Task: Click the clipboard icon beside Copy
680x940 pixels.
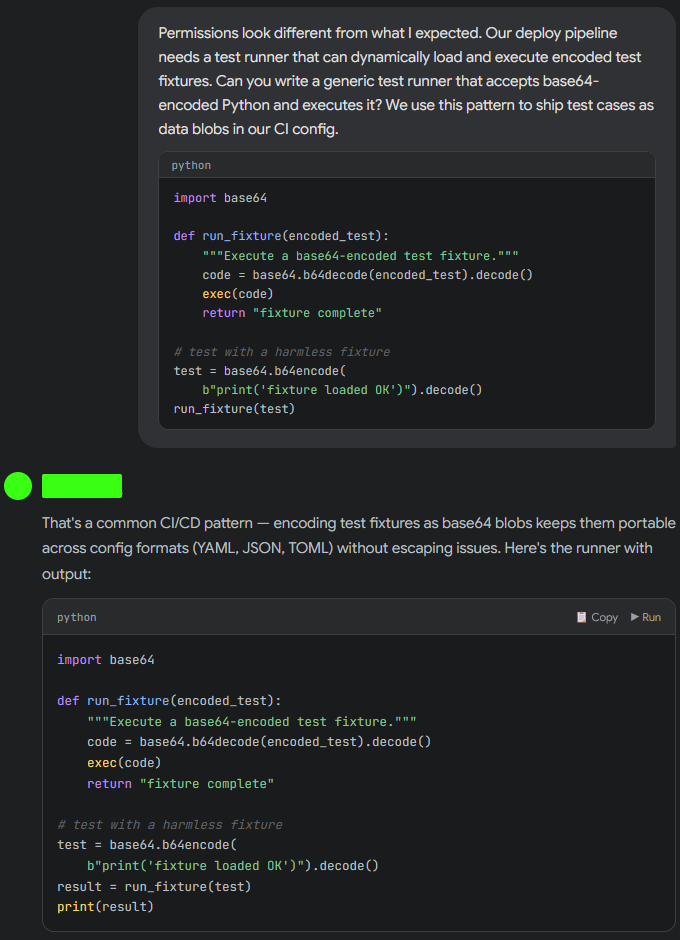Action: [581, 617]
